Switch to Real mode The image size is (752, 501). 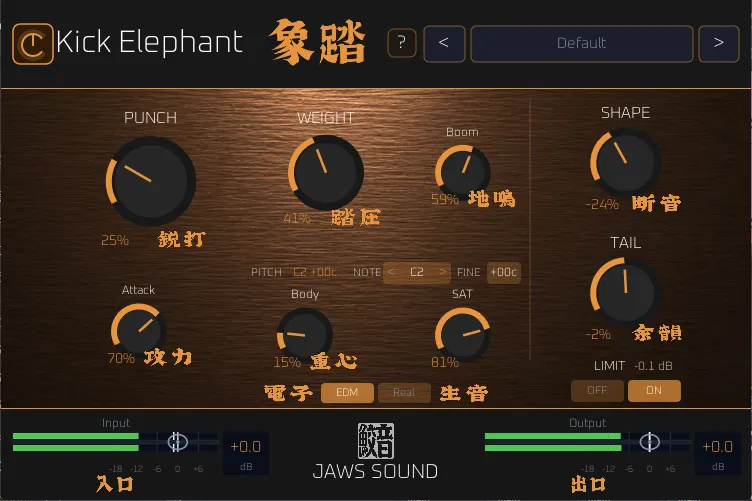coord(404,393)
